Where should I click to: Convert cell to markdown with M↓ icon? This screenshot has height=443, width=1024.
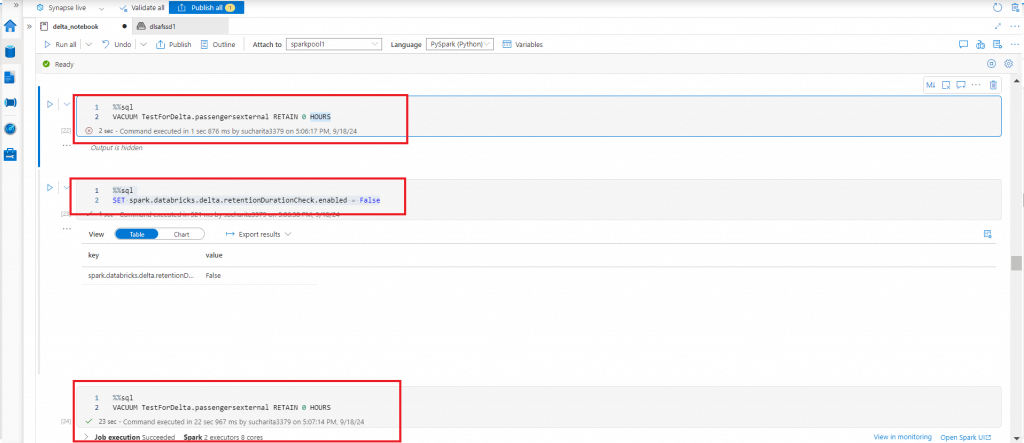point(931,84)
